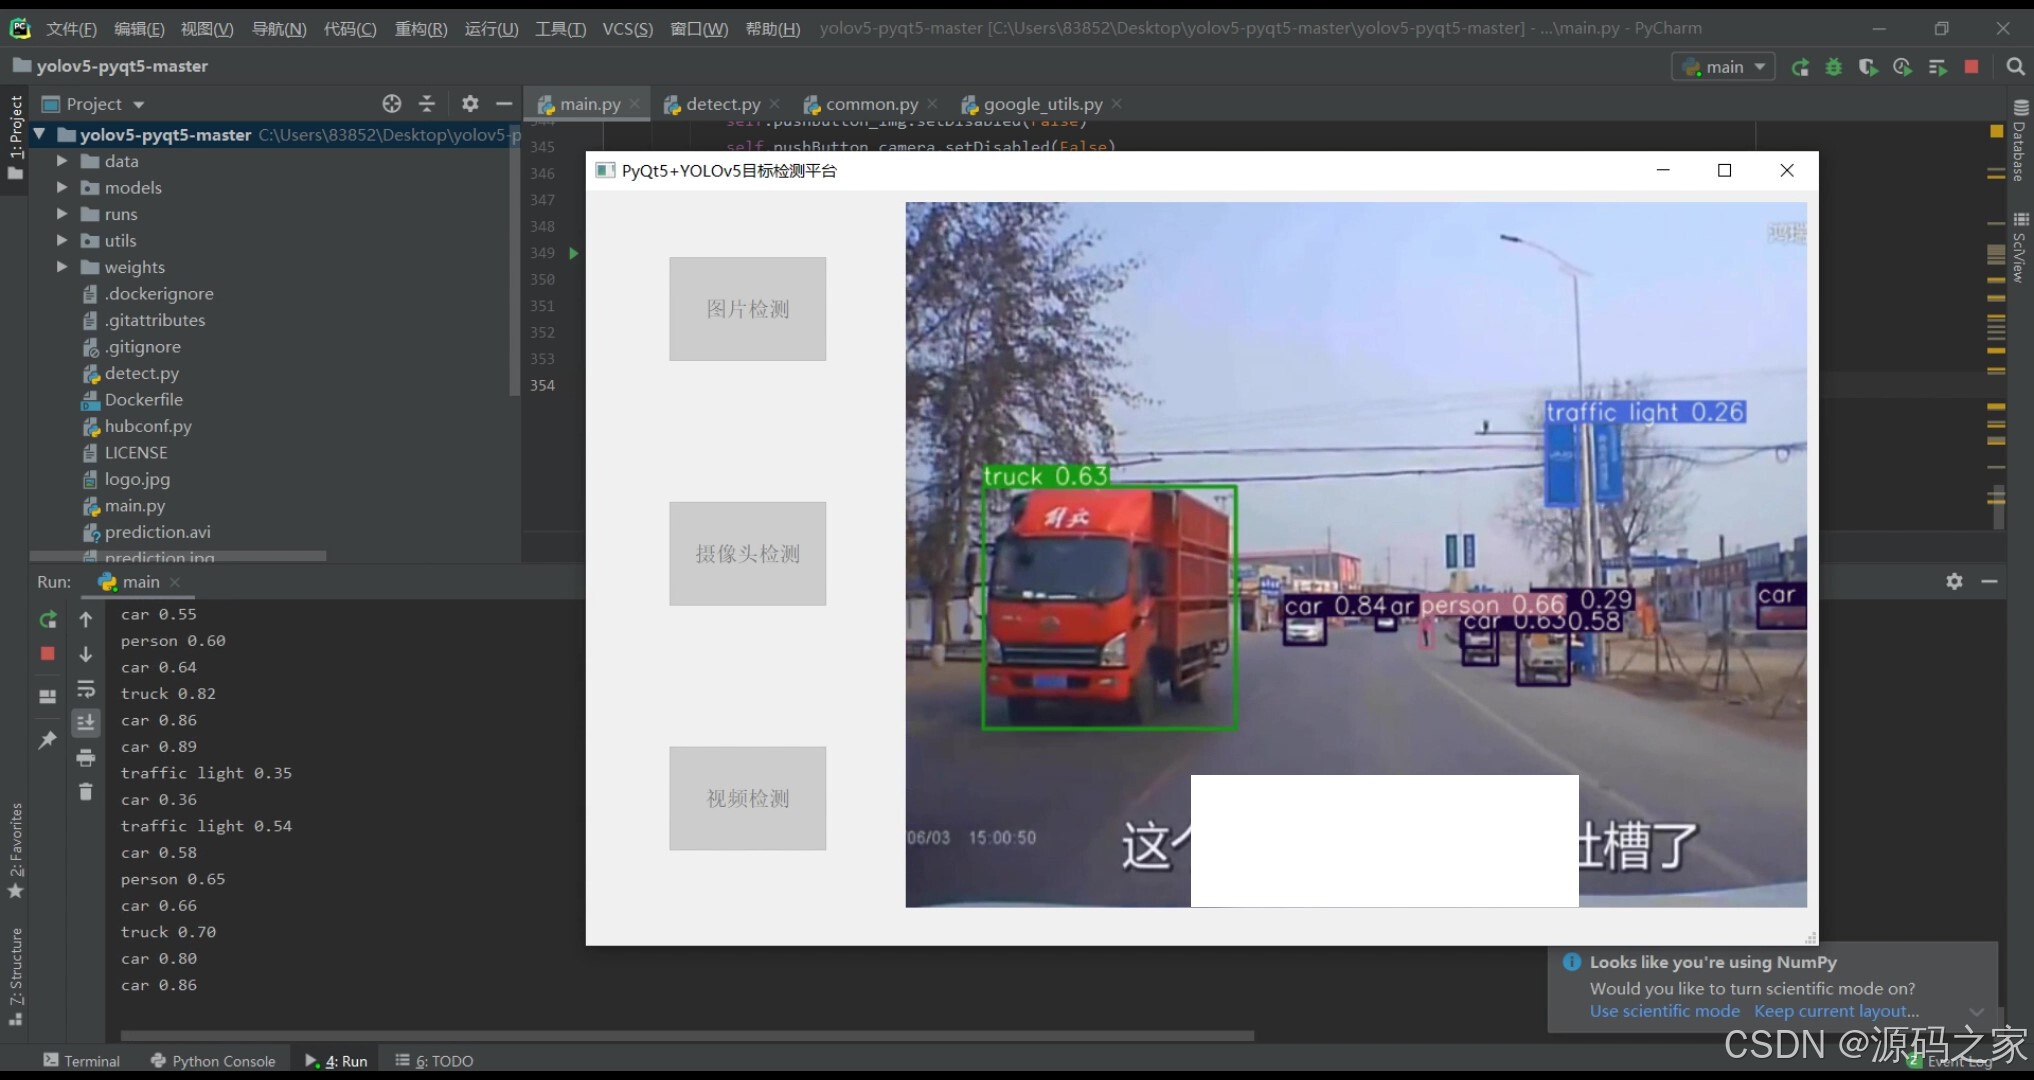Open the VCS menu
This screenshot has width=2034, height=1080.
click(627, 29)
